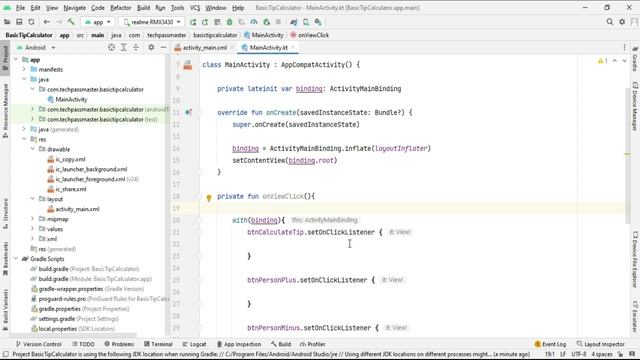Click the editor vertical scrollbar
The image size is (640, 360).
[x=627, y=155]
